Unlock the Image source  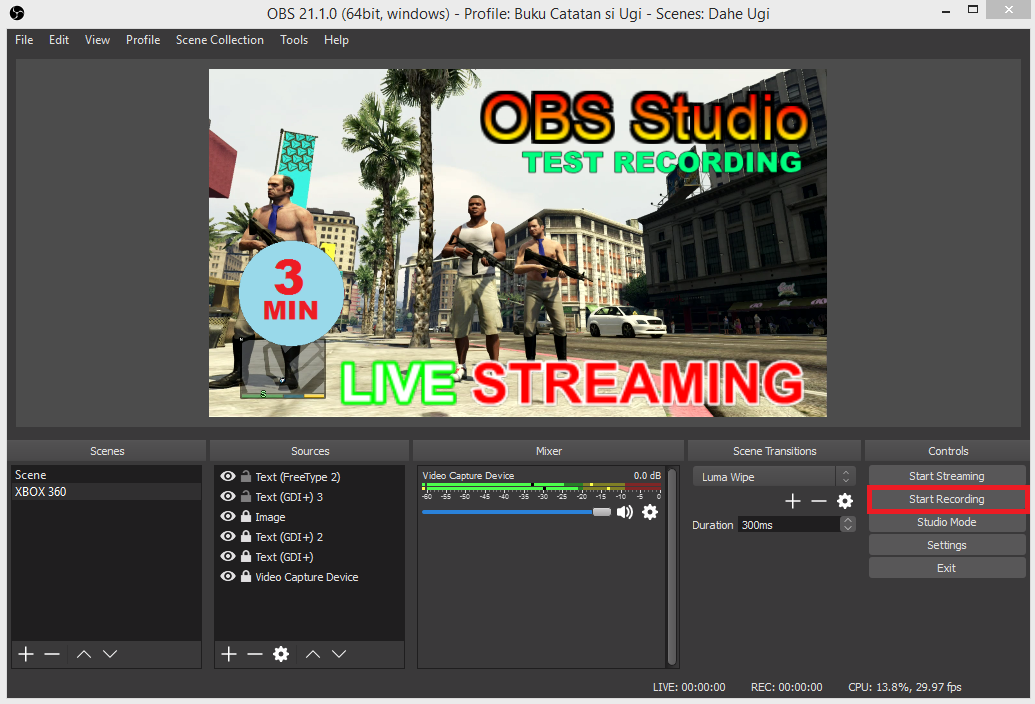246,516
